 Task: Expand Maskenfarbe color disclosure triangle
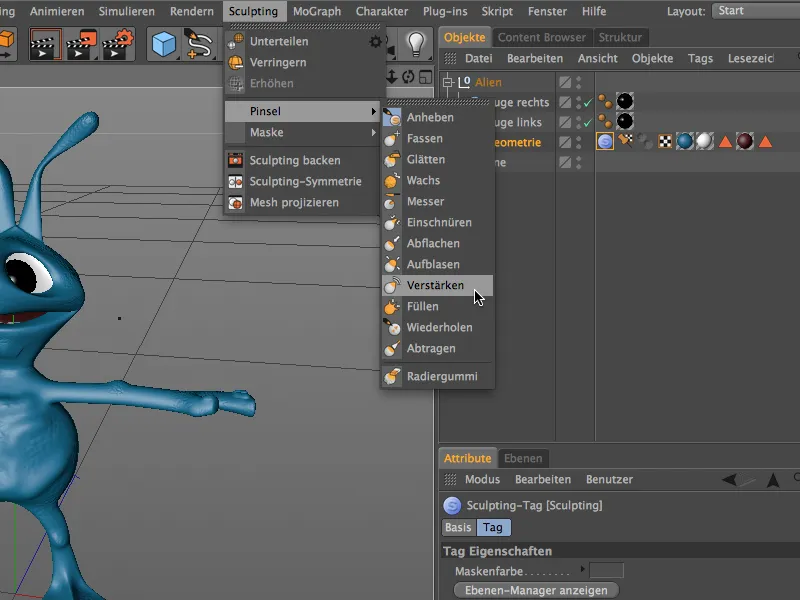click(x=582, y=568)
